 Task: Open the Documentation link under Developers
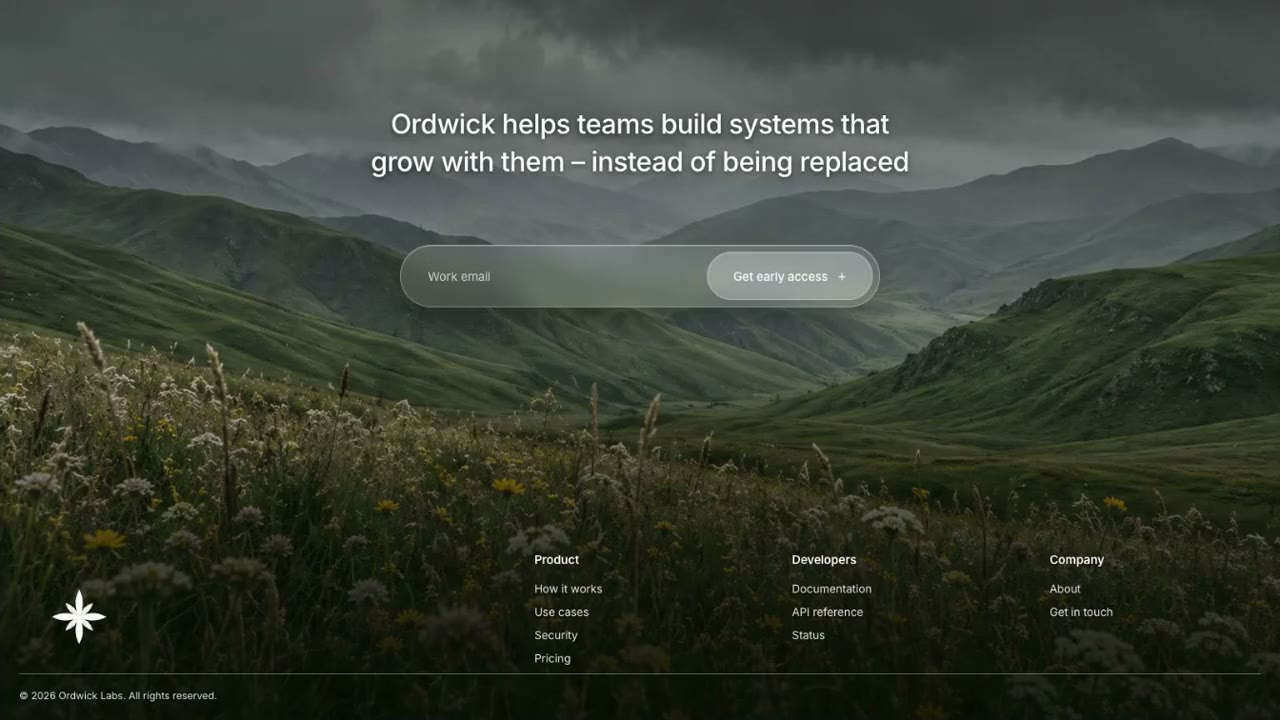(831, 589)
